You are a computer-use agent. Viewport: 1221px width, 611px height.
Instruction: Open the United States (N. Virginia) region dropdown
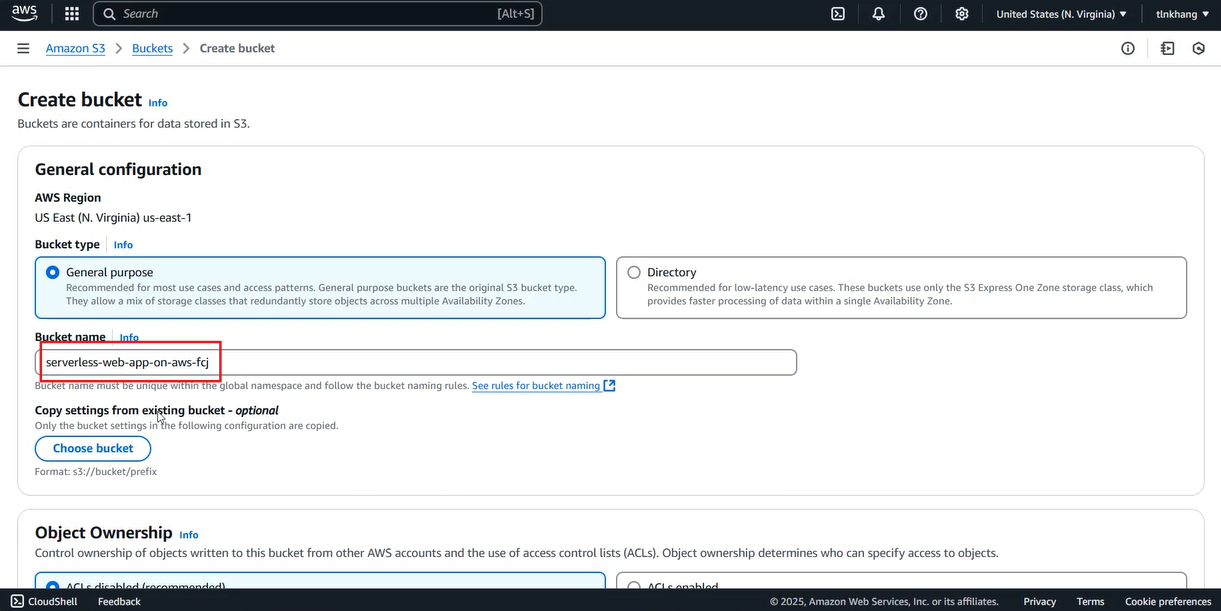point(1062,14)
